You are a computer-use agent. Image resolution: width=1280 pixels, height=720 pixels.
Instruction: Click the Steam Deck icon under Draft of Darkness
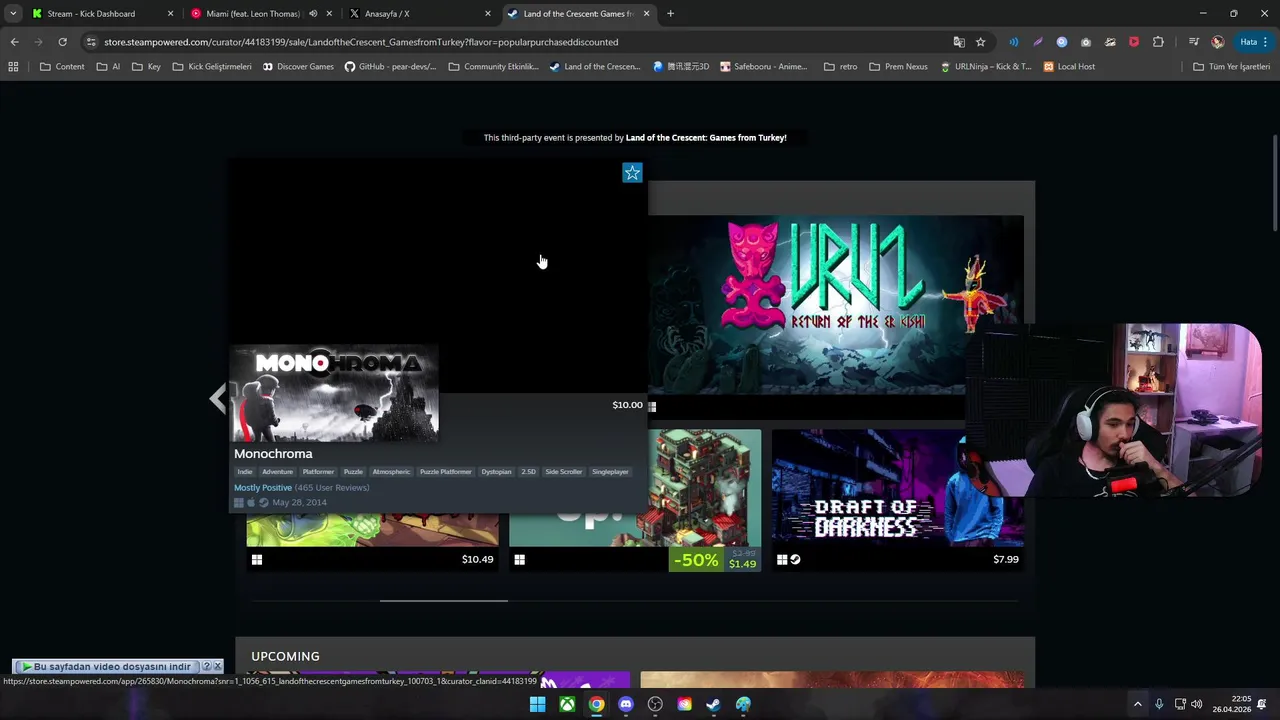point(795,560)
